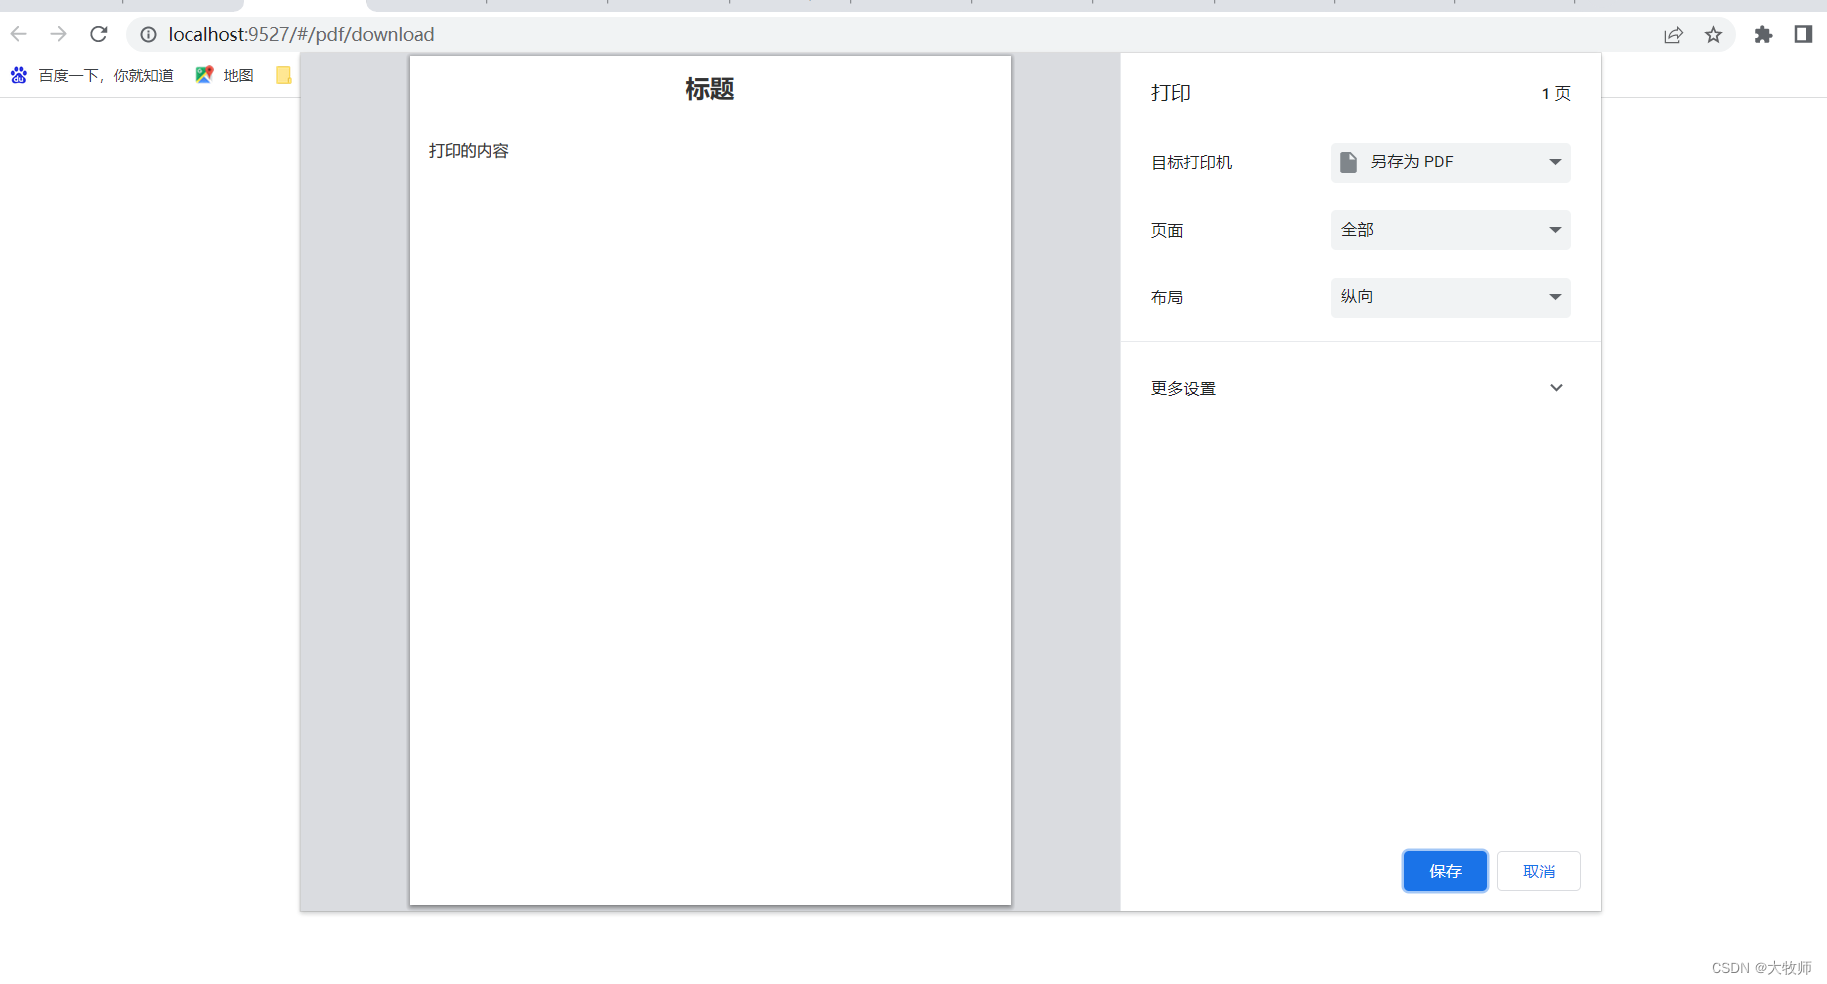This screenshot has width=1827, height=984.
Task: Click the yellow folder on the bookmarks bar
Action: click(x=283, y=74)
